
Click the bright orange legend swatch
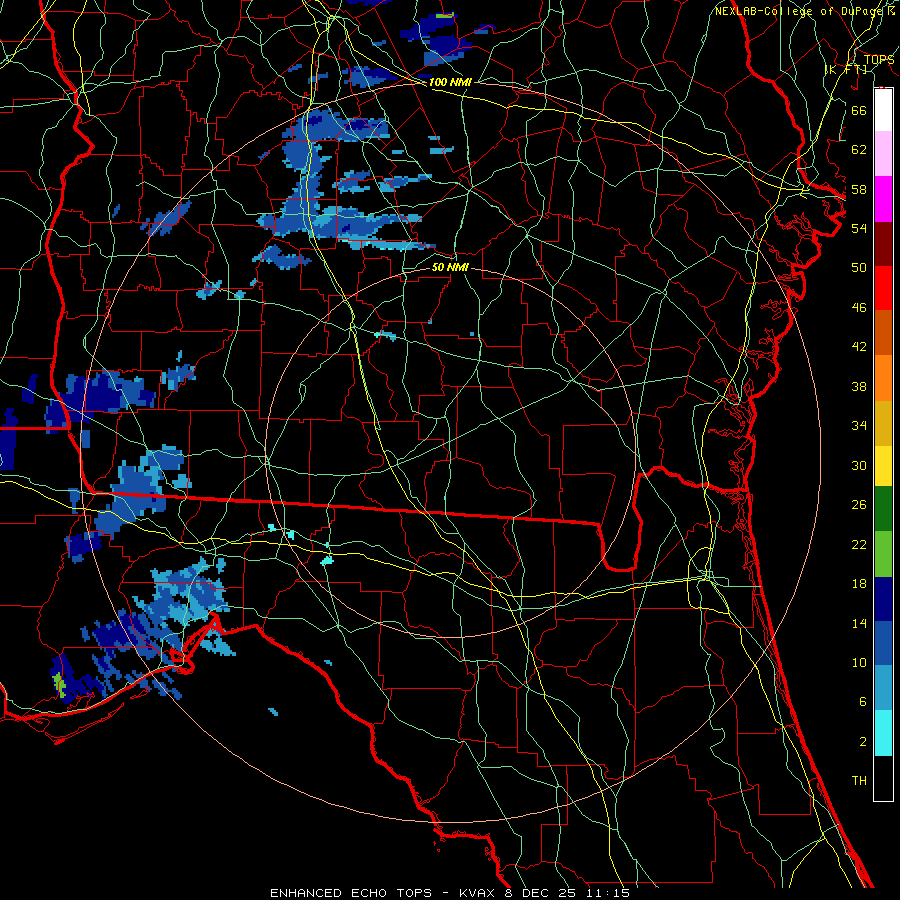(x=883, y=378)
